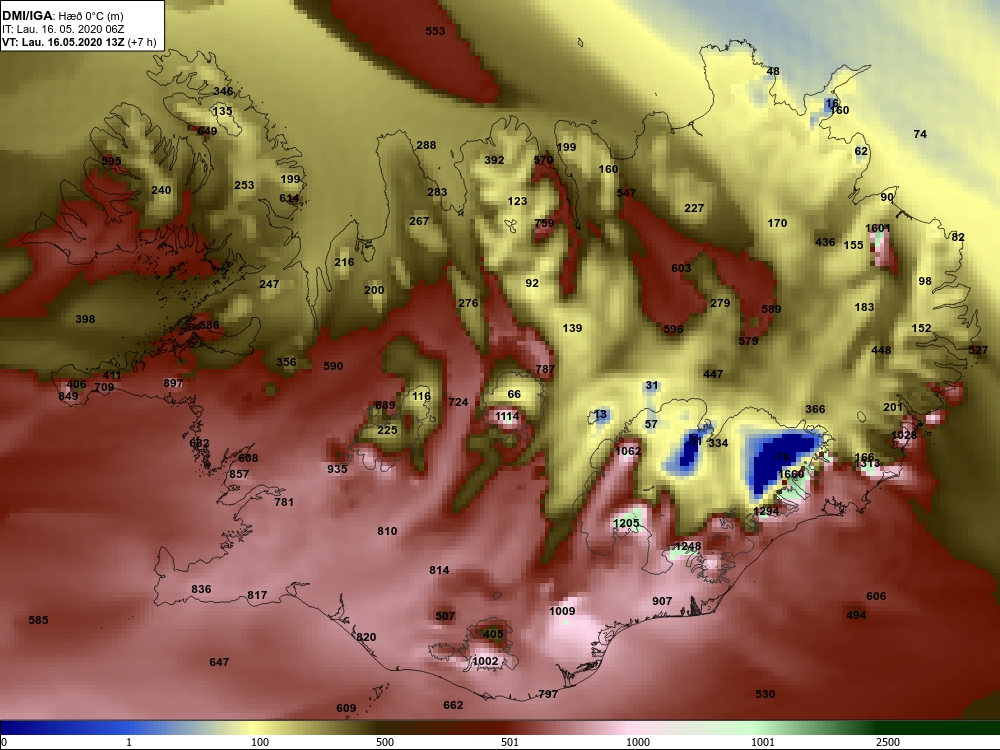Click the map value '346'

pyautogui.click(x=223, y=91)
